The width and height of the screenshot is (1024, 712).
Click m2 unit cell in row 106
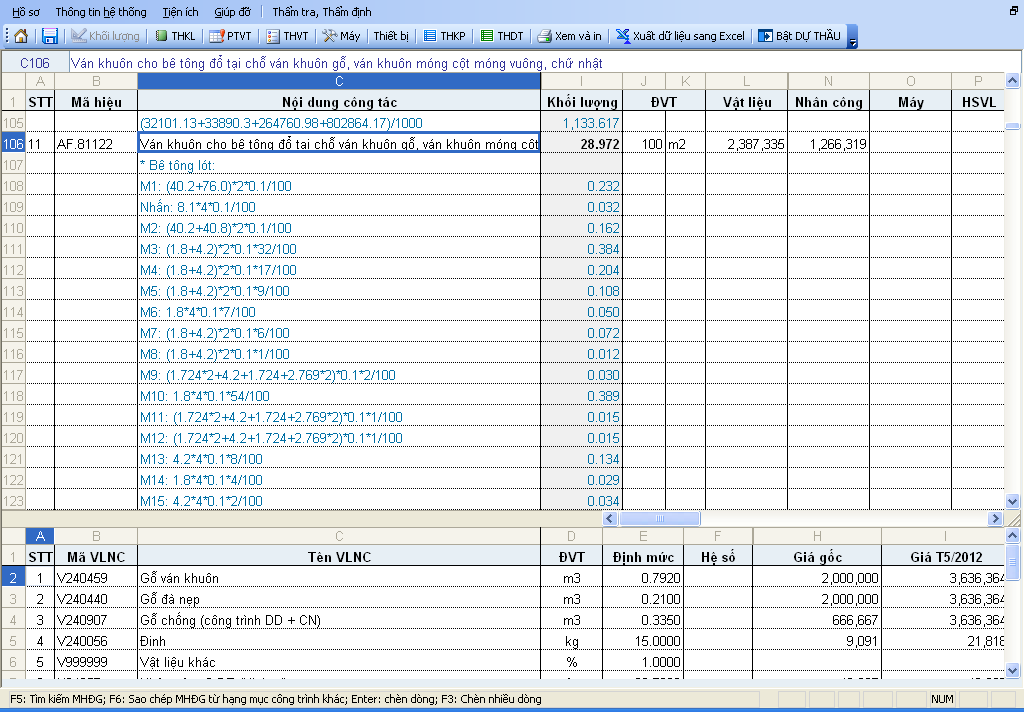click(x=685, y=144)
